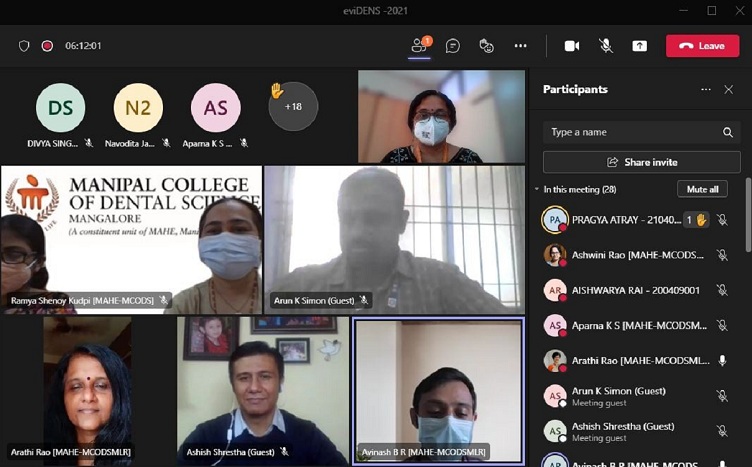Image resolution: width=752 pixels, height=467 pixels.
Task: Toggle the camera on or off
Action: 572,46
